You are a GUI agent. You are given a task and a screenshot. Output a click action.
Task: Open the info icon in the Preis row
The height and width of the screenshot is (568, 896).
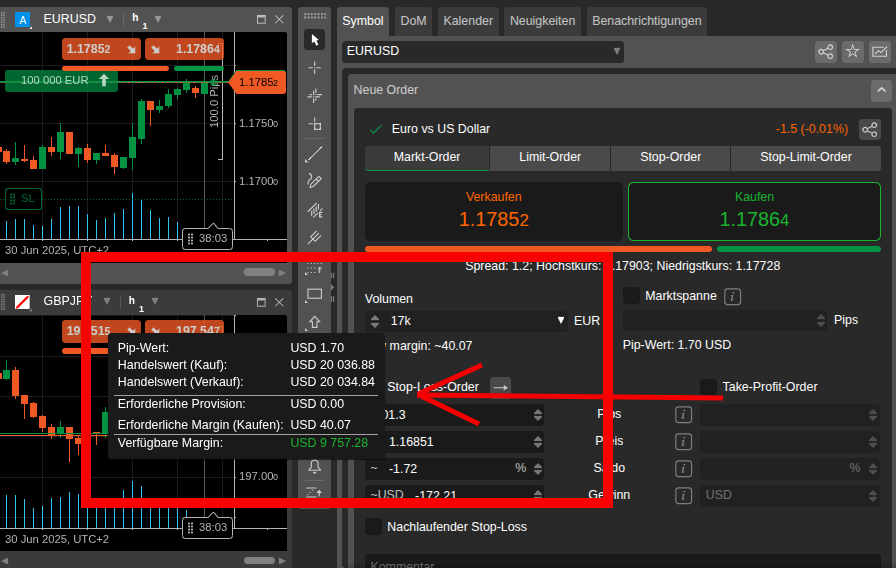click(x=683, y=442)
